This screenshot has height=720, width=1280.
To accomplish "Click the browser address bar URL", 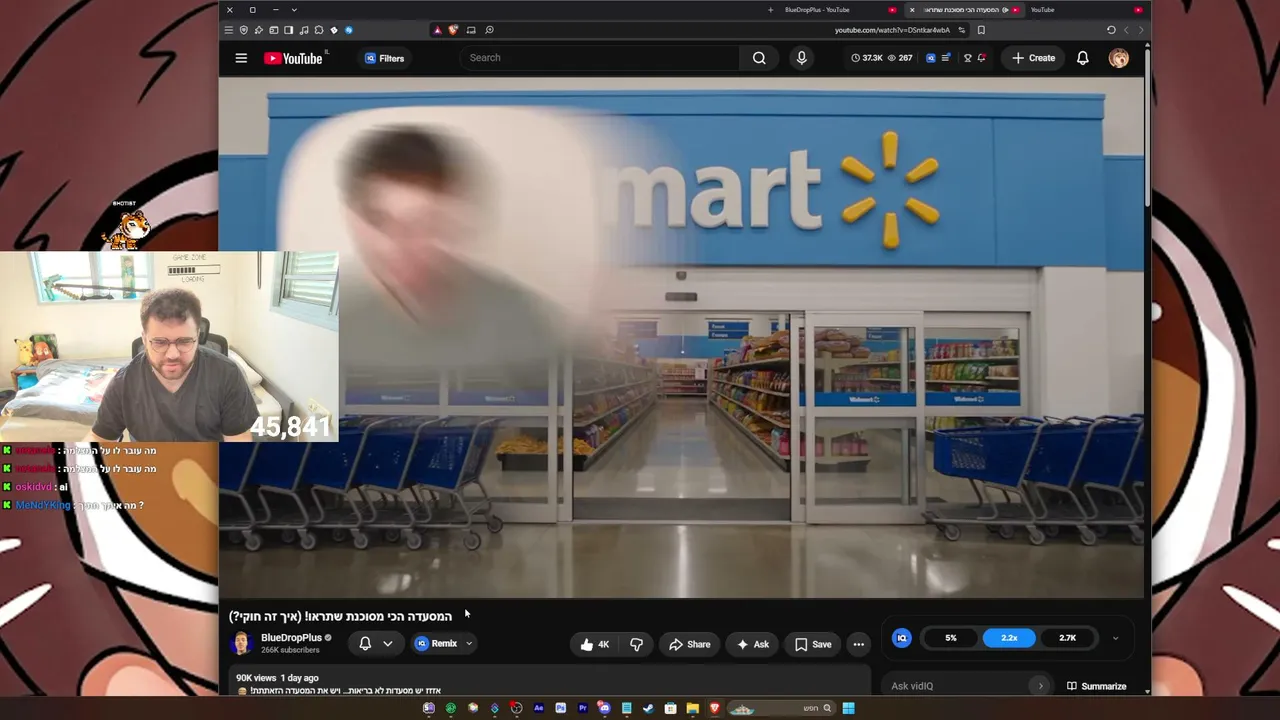I will coord(892,30).
